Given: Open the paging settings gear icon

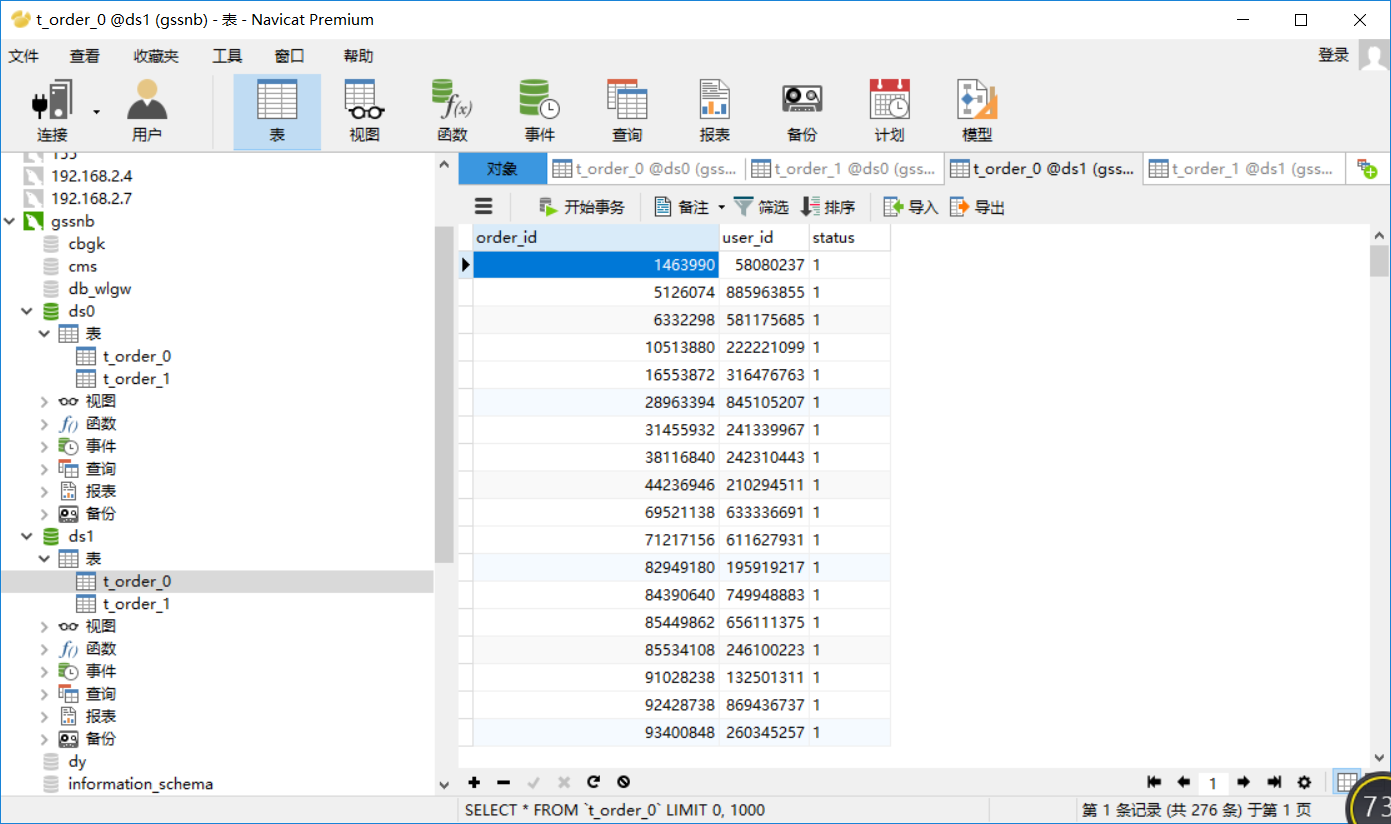Looking at the screenshot, I should (x=1304, y=782).
